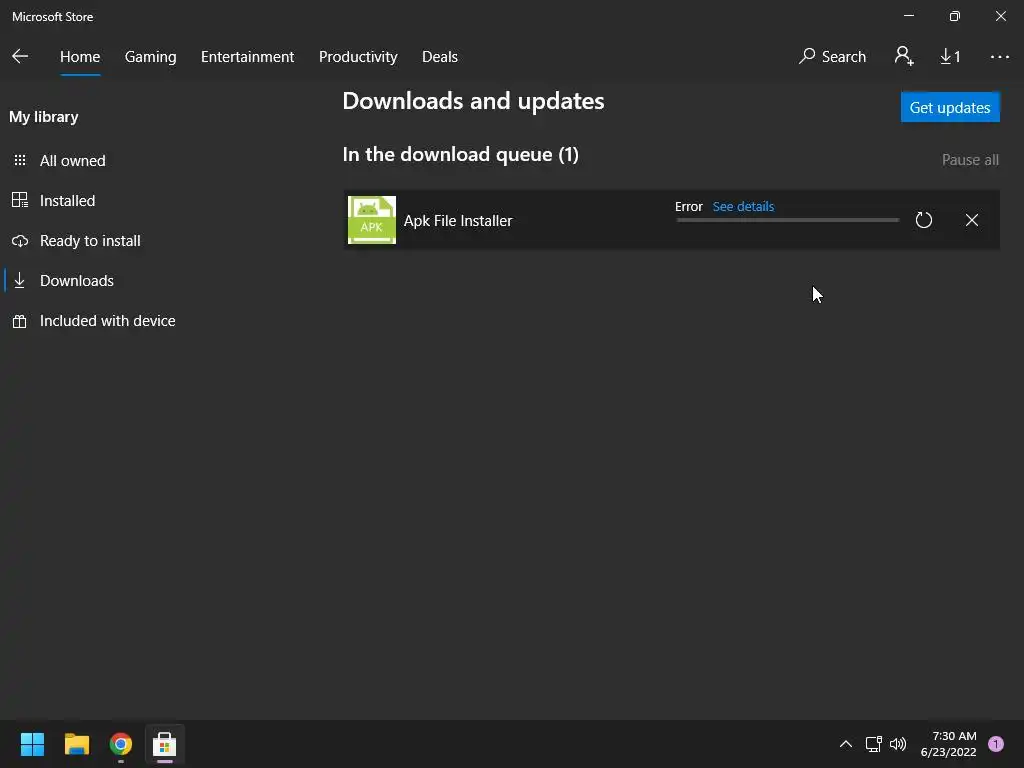This screenshot has width=1024, height=768.
Task: Cancel the Apk File Installer download
Action: [x=972, y=220]
